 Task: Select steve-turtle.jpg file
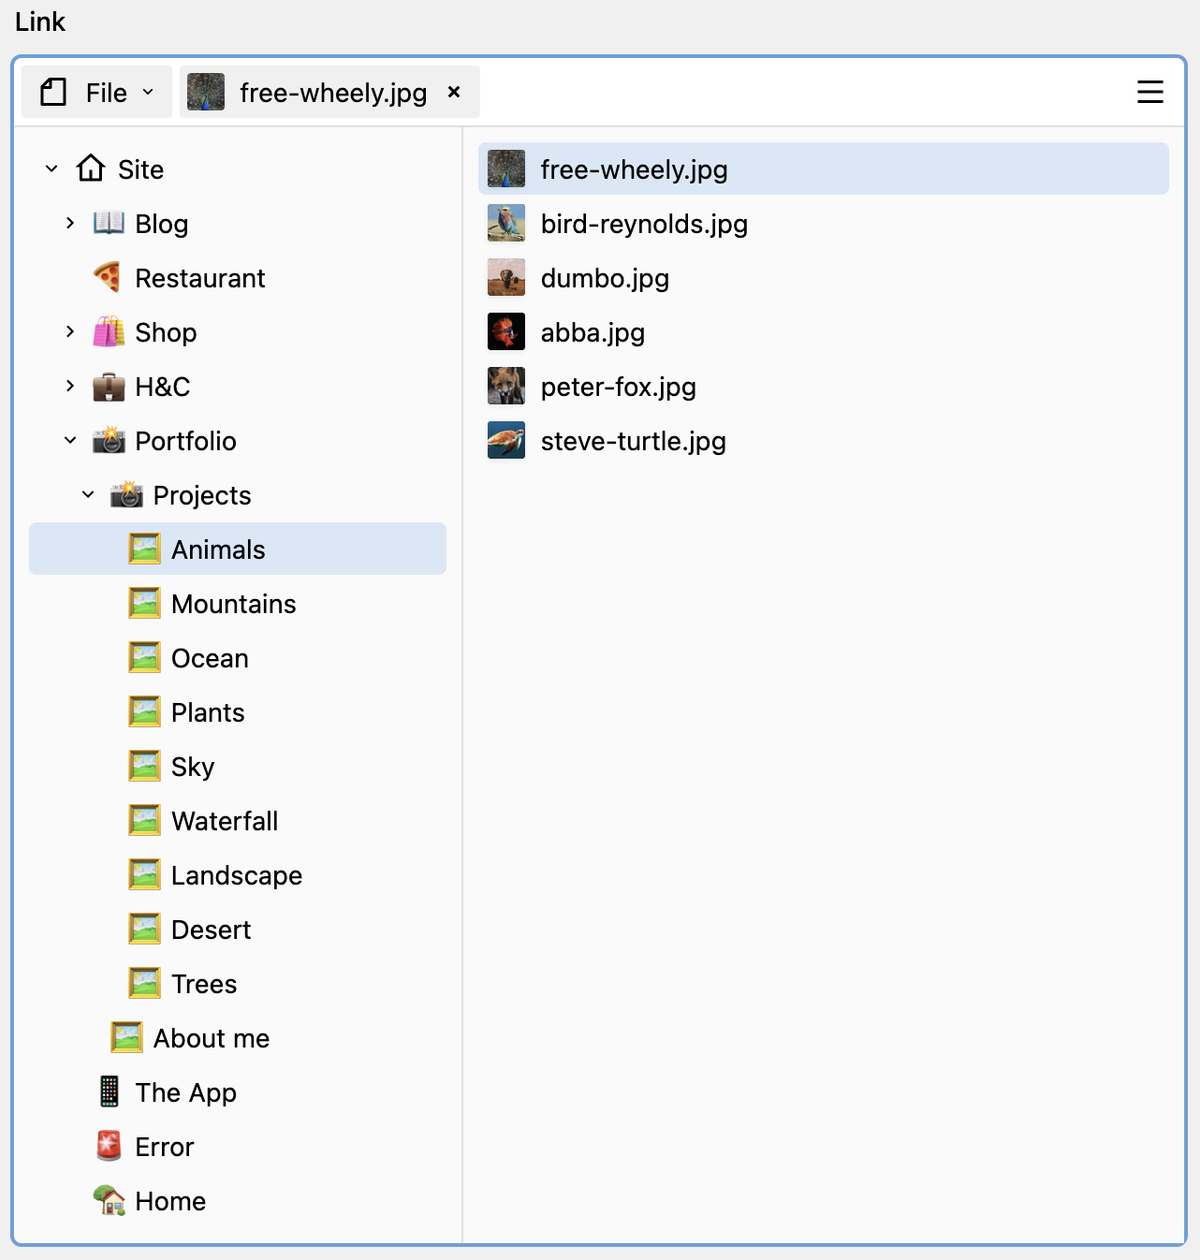click(x=824, y=441)
